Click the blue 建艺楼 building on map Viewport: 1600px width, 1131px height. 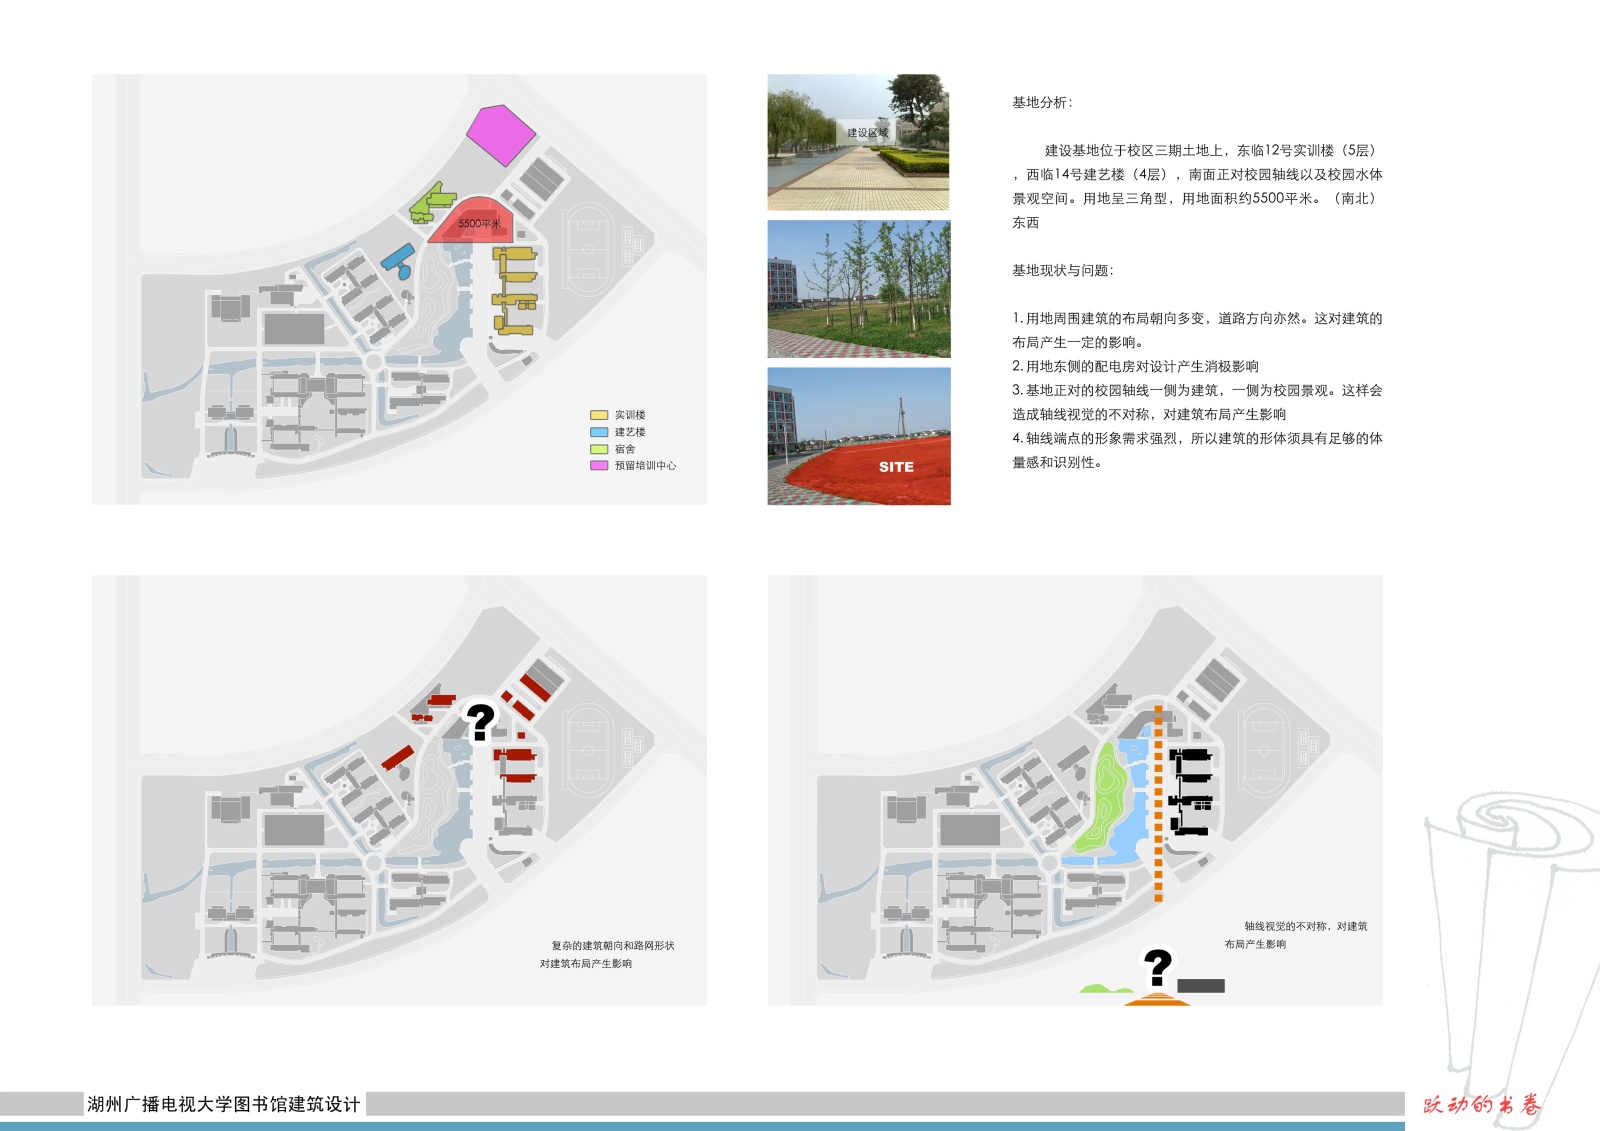click(398, 260)
